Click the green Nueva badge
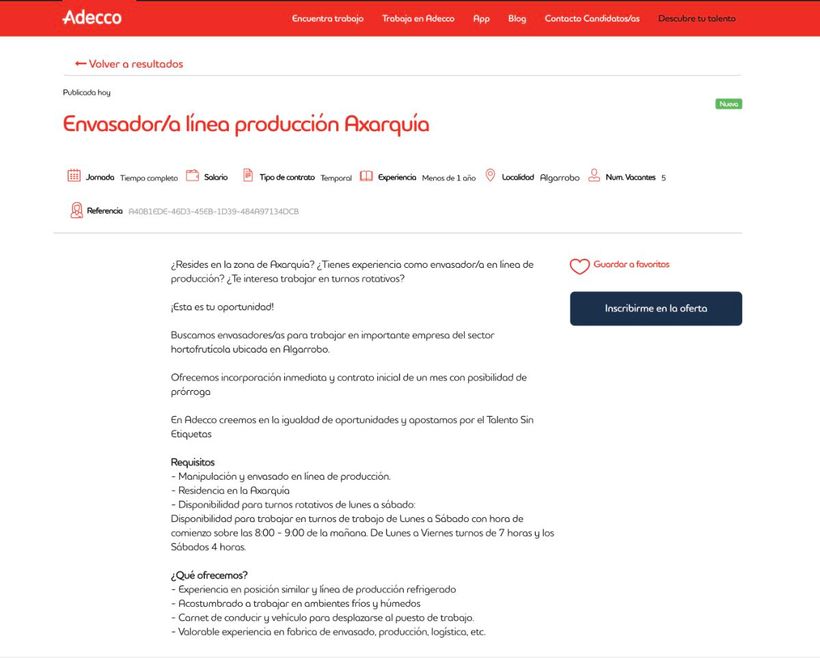The height and width of the screenshot is (658, 820). point(728,104)
